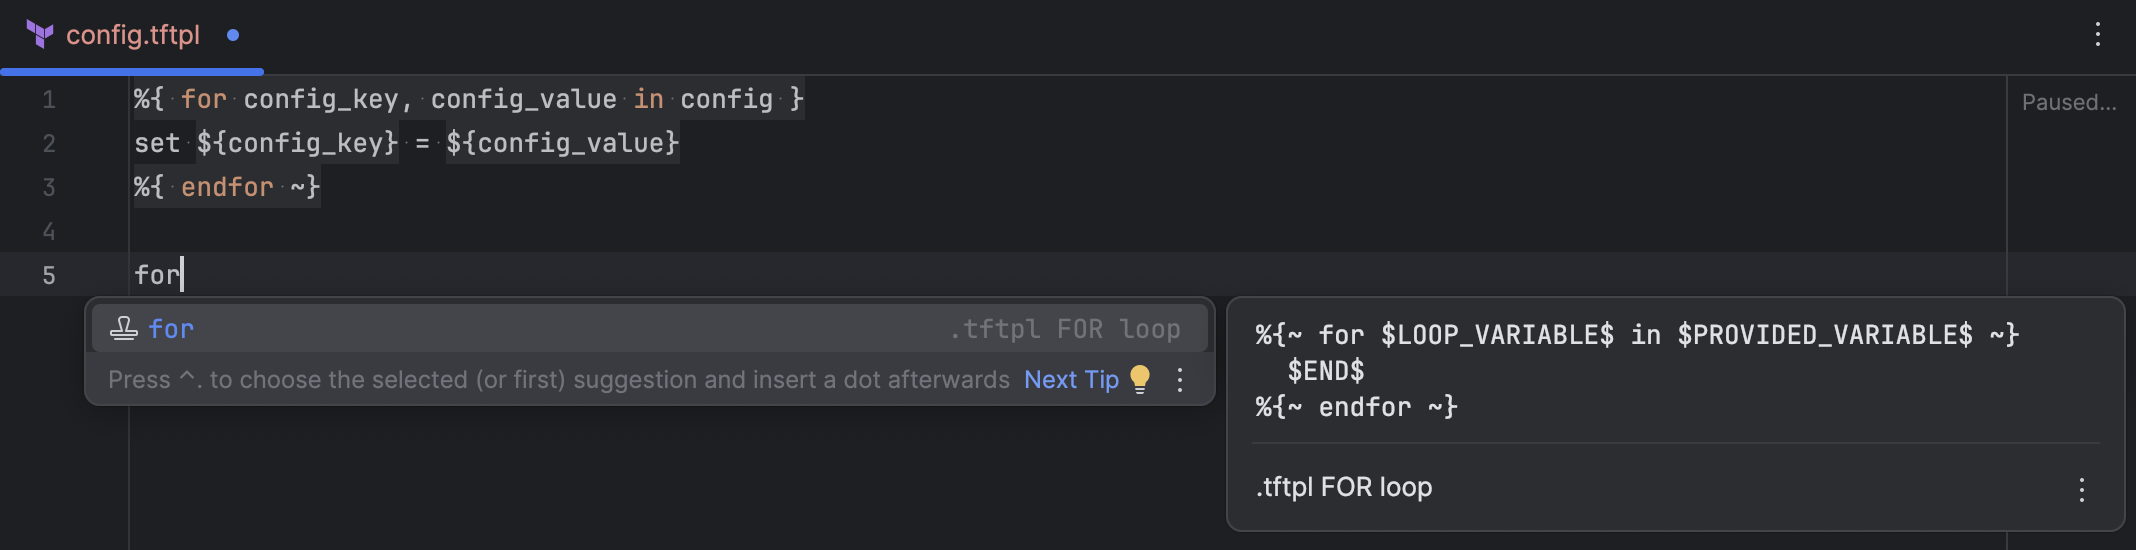Open the editor tab bar options menu
The height and width of the screenshot is (550, 2136).
[x=2097, y=35]
